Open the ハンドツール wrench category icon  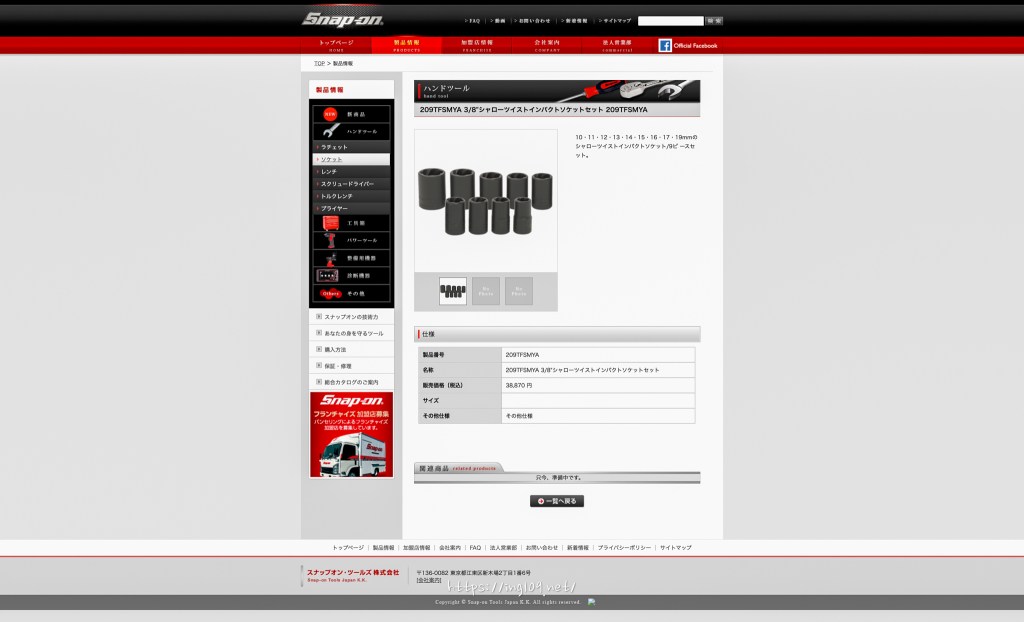(330, 131)
